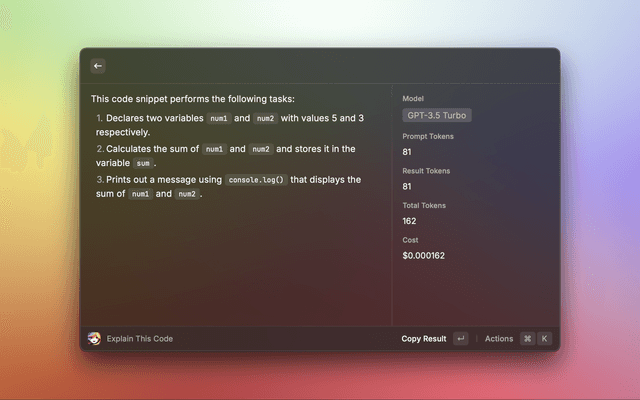This screenshot has height=400, width=640.
Task: Click the back arrow button
Action: click(98, 66)
